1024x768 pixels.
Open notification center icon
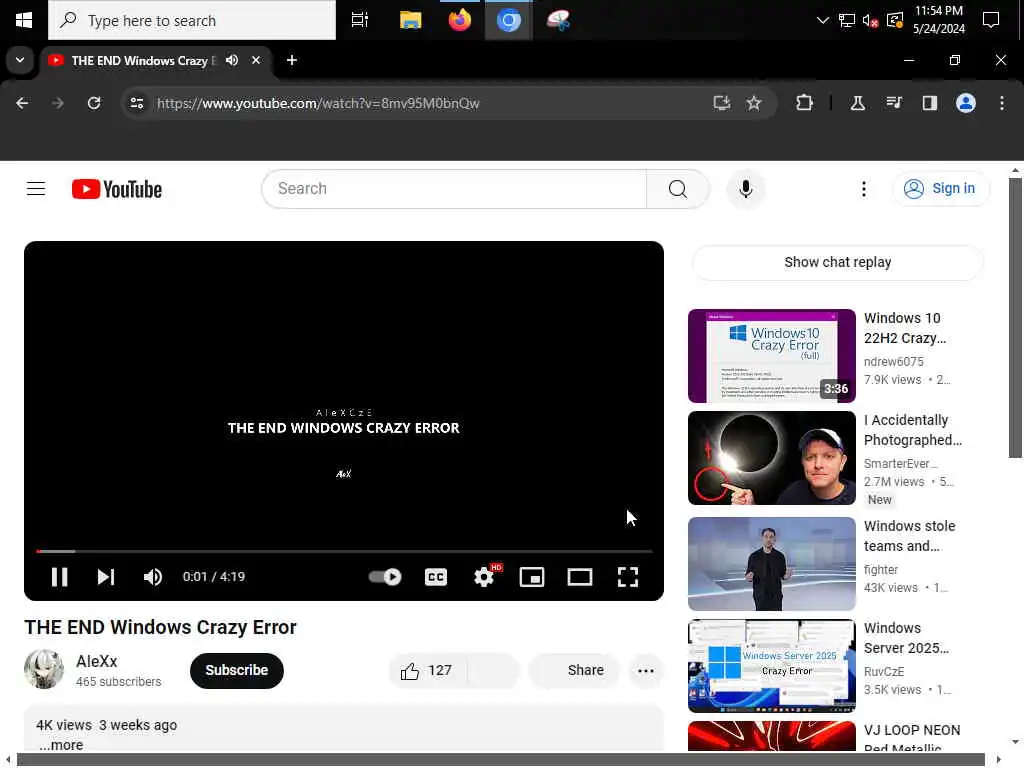pyautogui.click(x=991, y=20)
